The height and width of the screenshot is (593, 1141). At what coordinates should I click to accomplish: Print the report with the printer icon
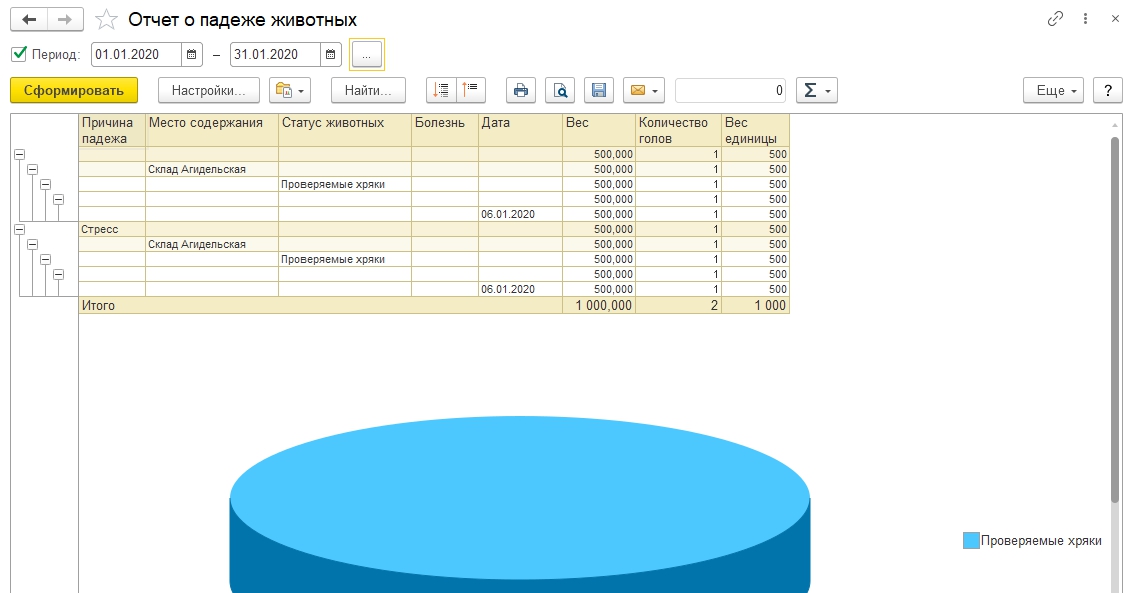click(521, 90)
